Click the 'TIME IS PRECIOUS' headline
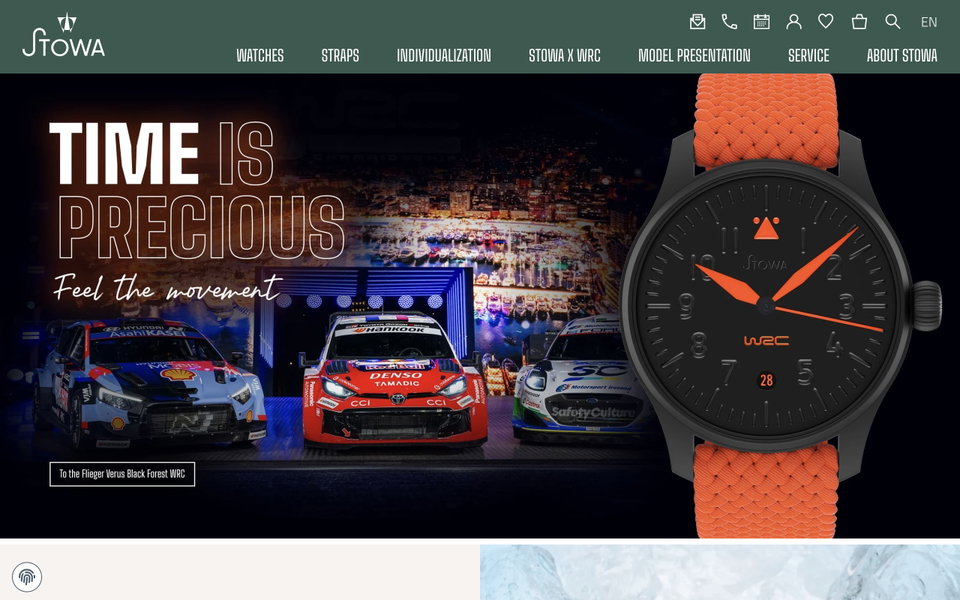 (196, 190)
